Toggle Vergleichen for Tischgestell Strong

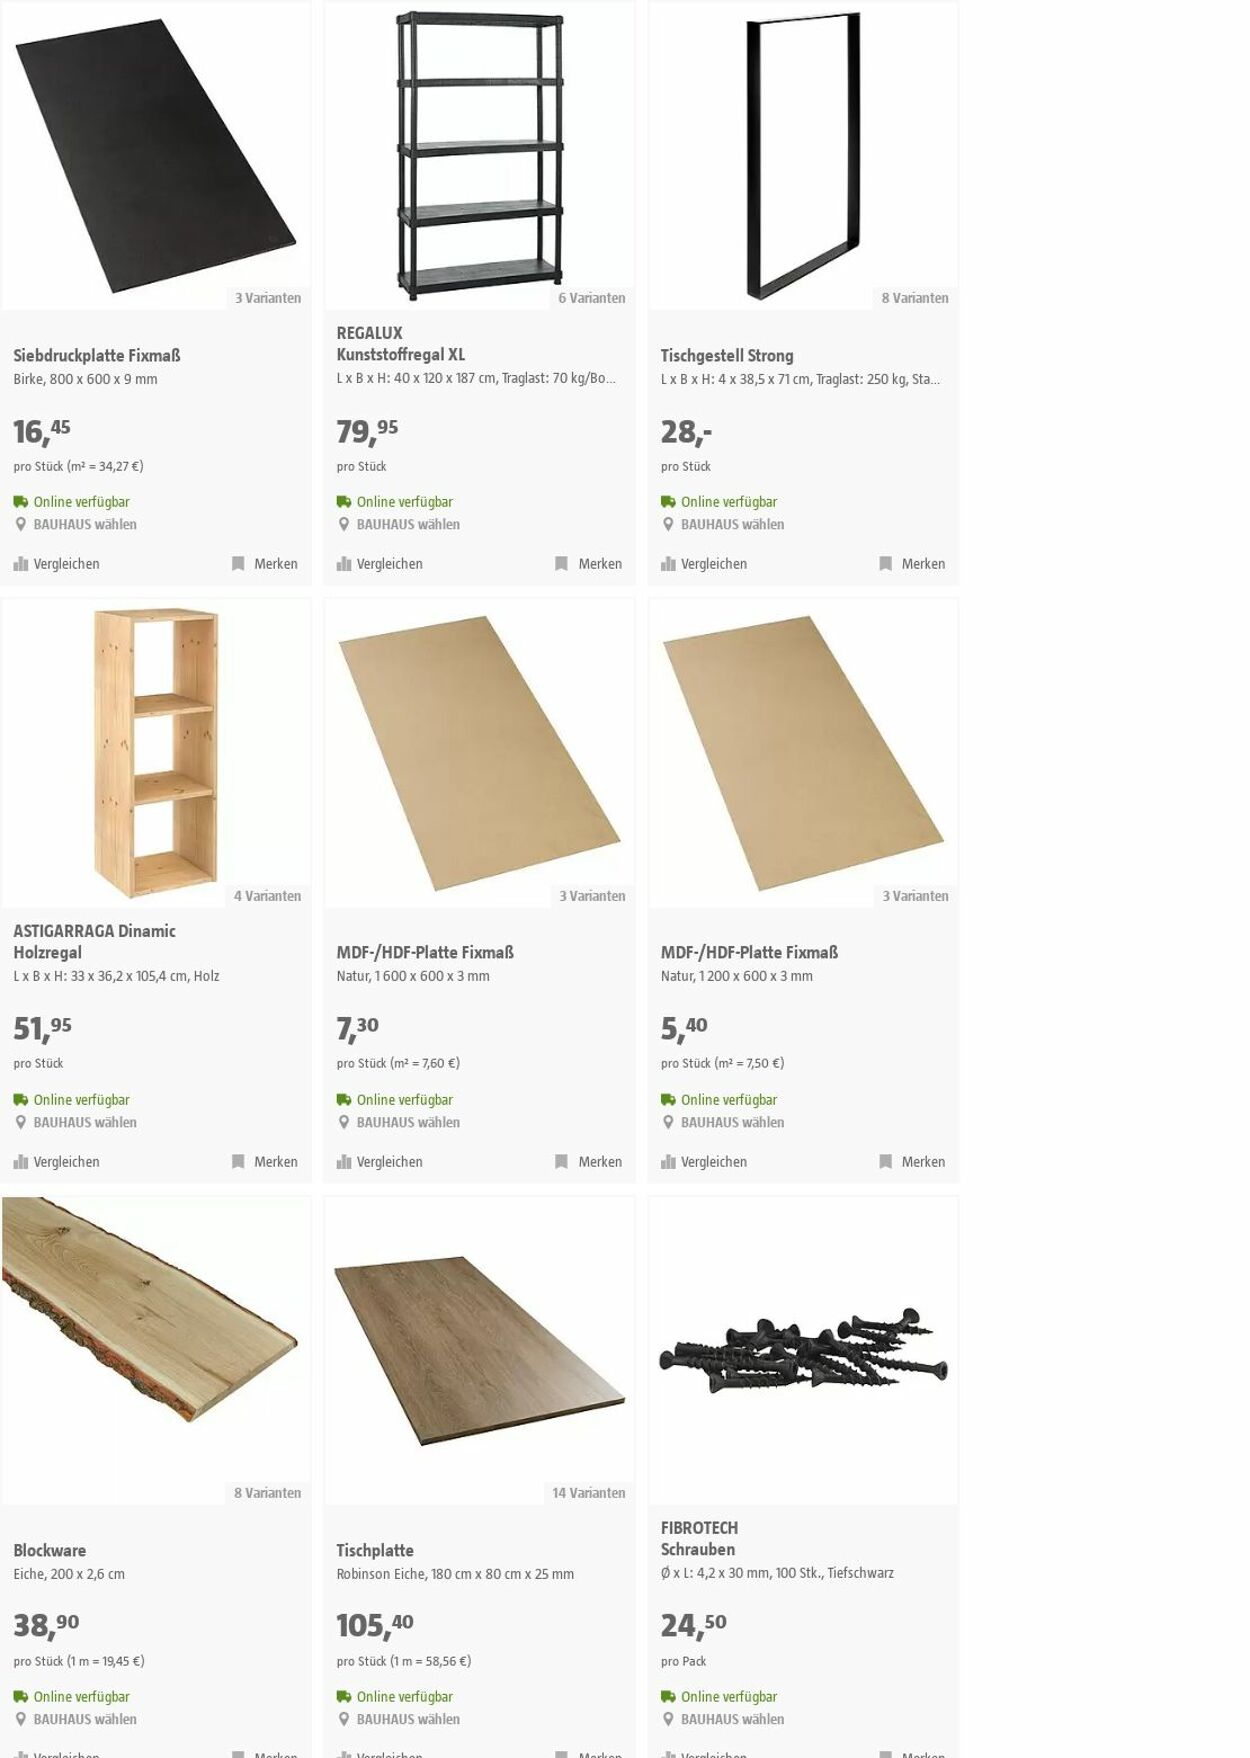pos(704,564)
